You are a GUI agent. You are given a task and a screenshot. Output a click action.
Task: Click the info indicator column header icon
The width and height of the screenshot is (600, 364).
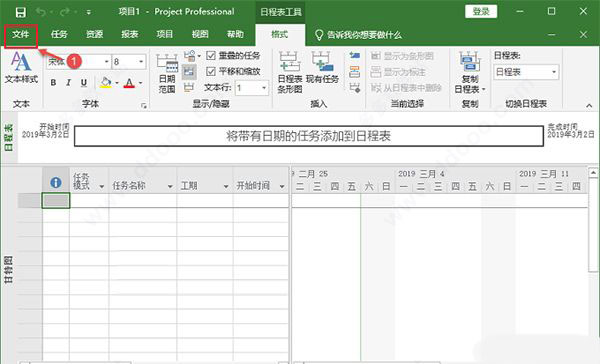pos(56,183)
